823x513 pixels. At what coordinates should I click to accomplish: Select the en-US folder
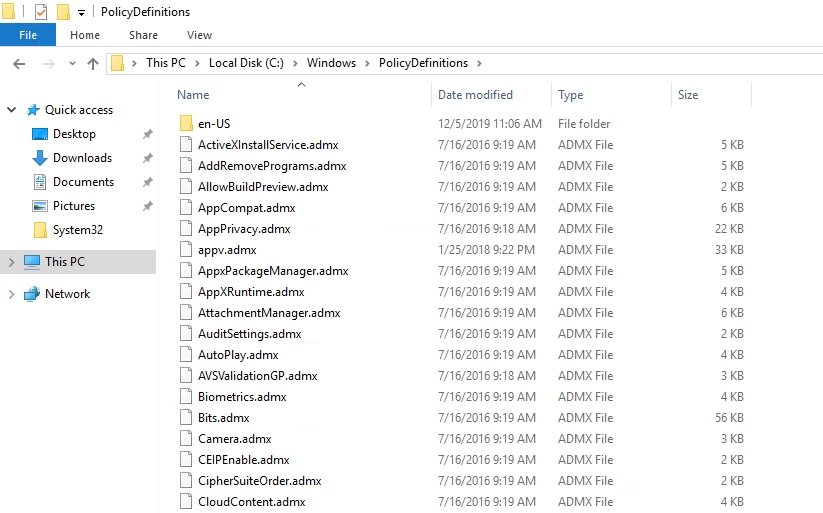(x=214, y=124)
